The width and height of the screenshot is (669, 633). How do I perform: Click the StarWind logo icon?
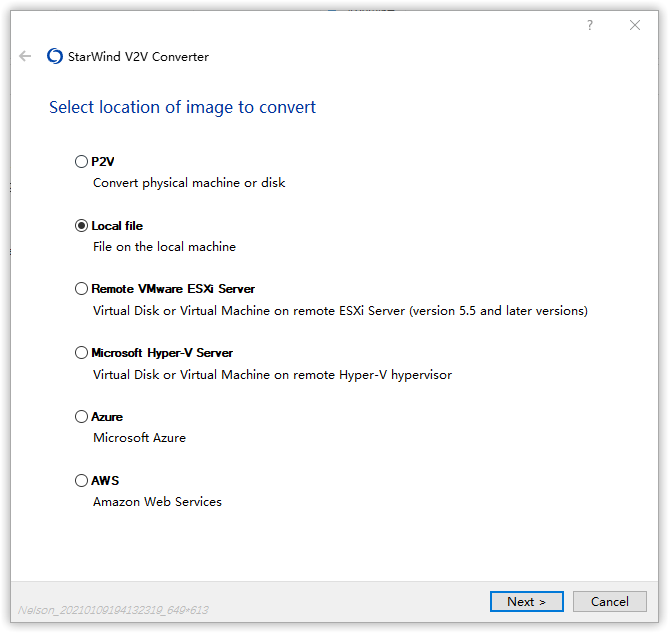pos(55,56)
